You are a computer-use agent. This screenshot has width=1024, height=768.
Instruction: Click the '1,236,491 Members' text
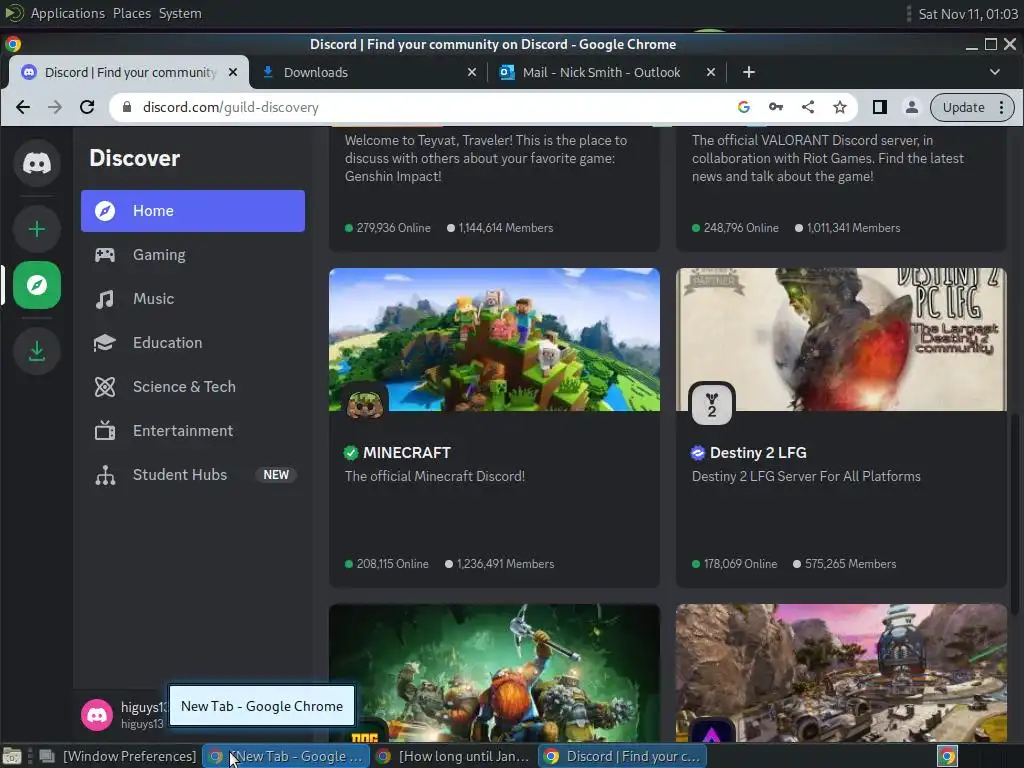coord(505,564)
